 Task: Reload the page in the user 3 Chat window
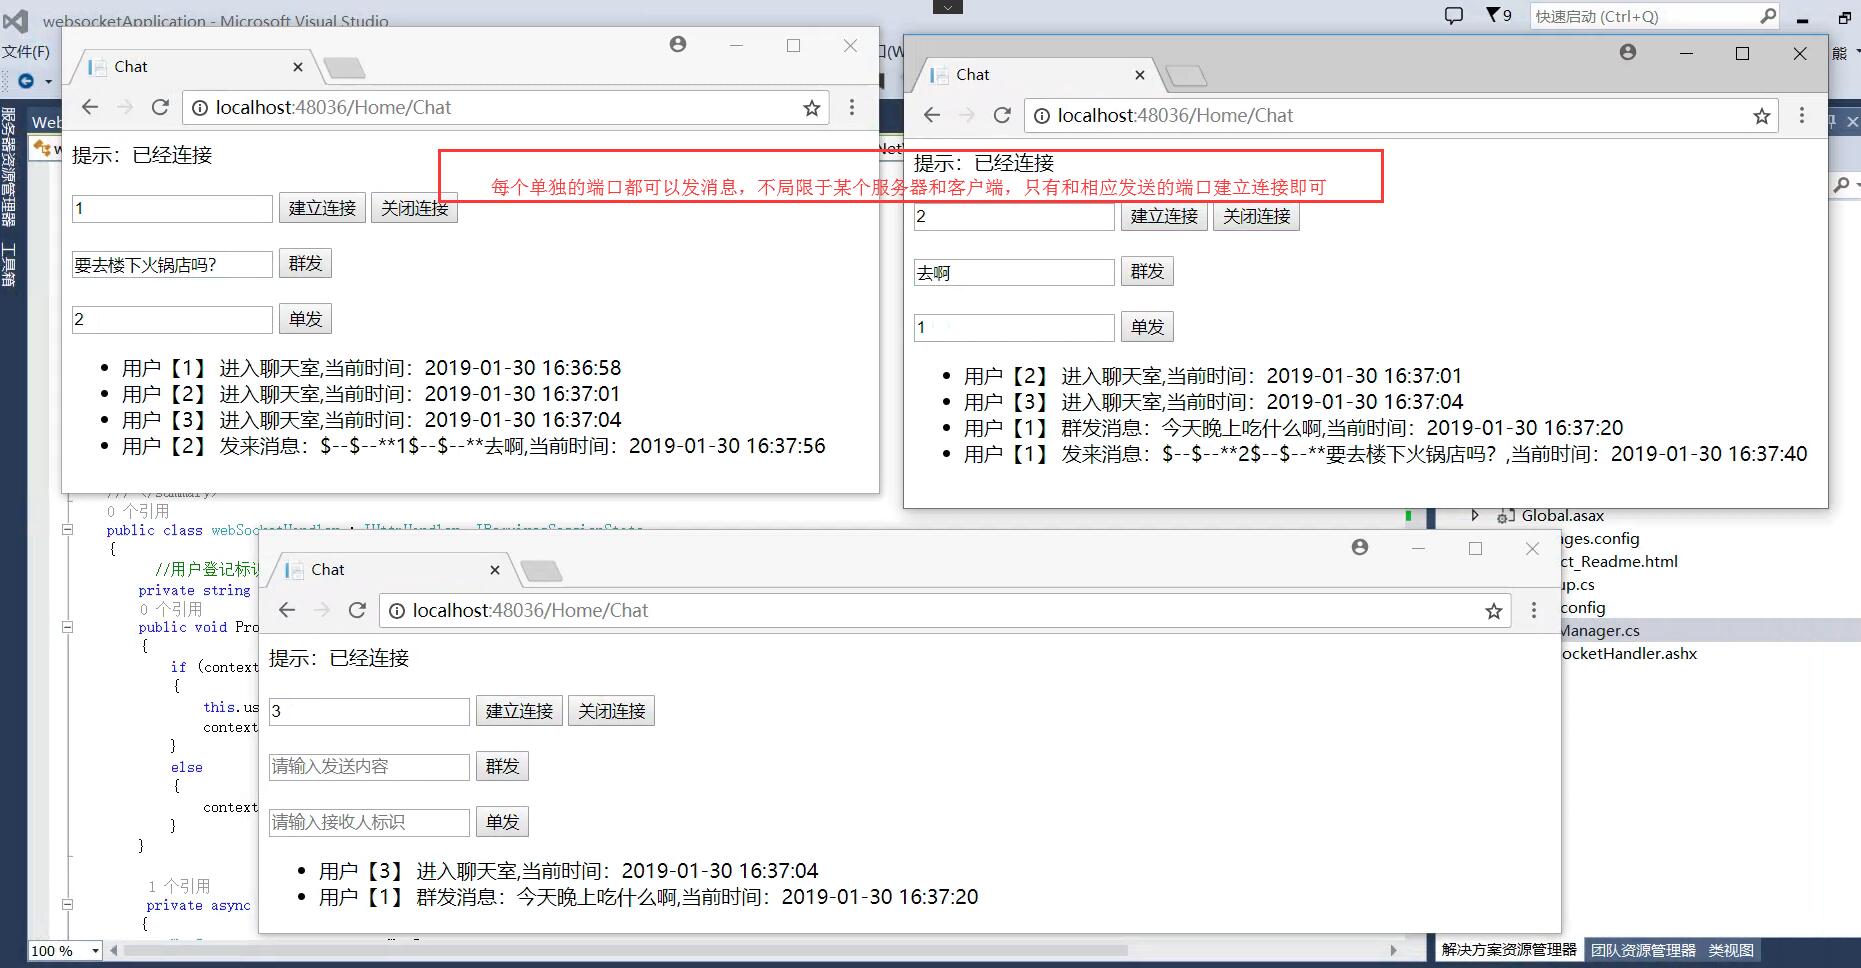click(357, 610)
